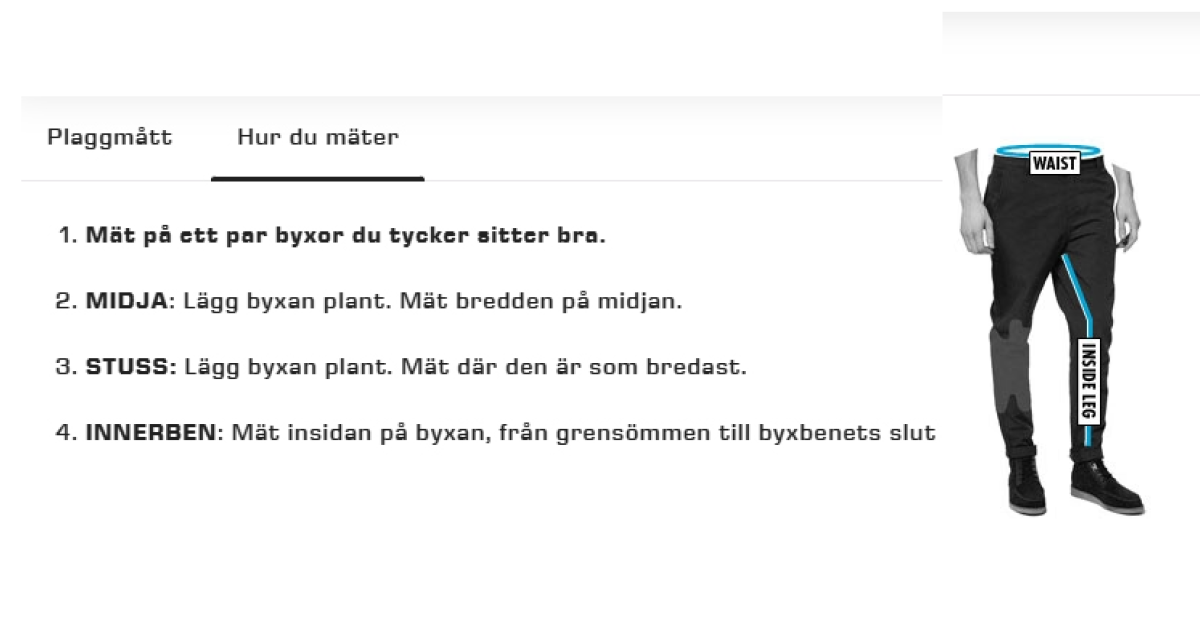The height and width of the screenshot is (630, 1200).
Task: Click the bold INNERBEN heading
Action: point(151,433)
